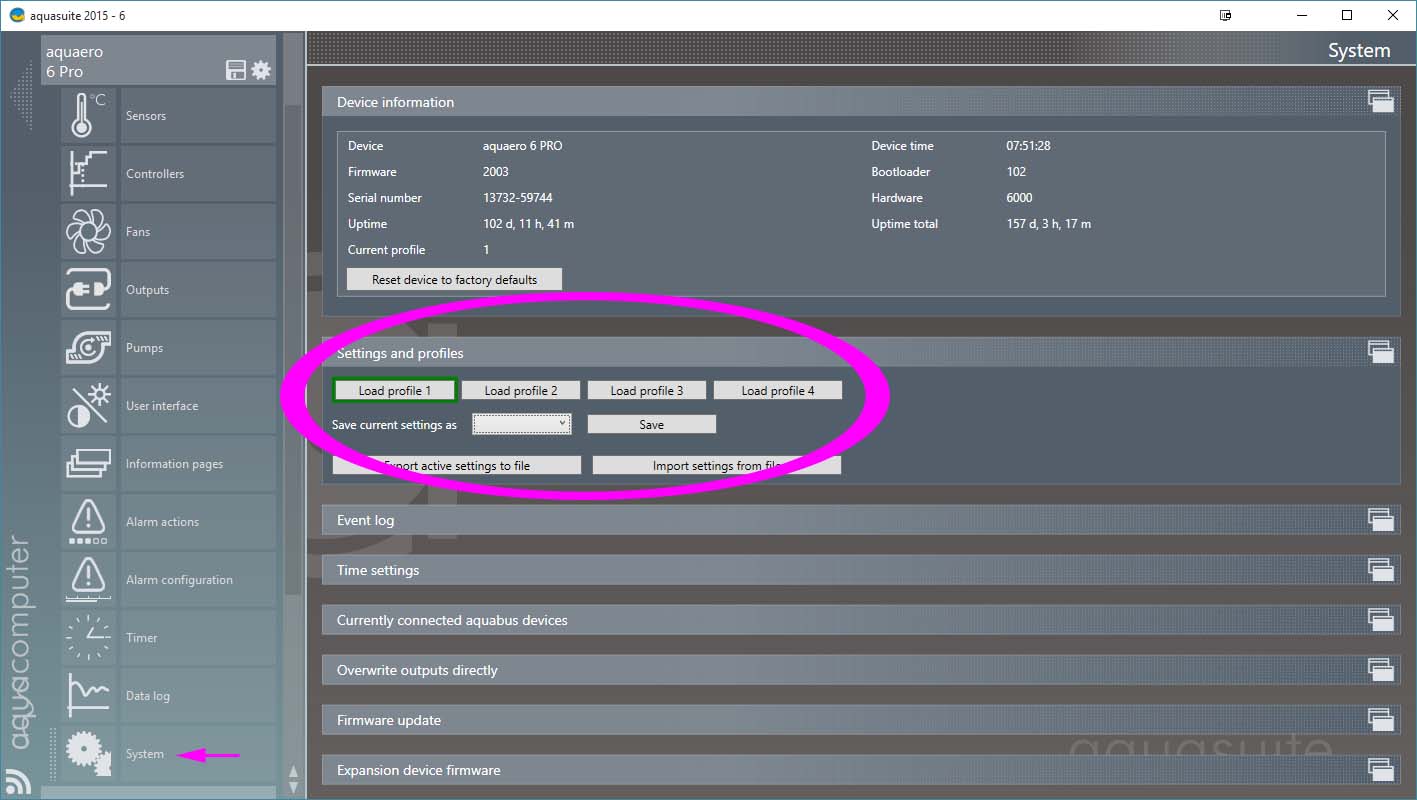Click the gear icon beside aquaero 6 Pro
Viewport: 1417px width, 800px height.
[x=261, y=70]
